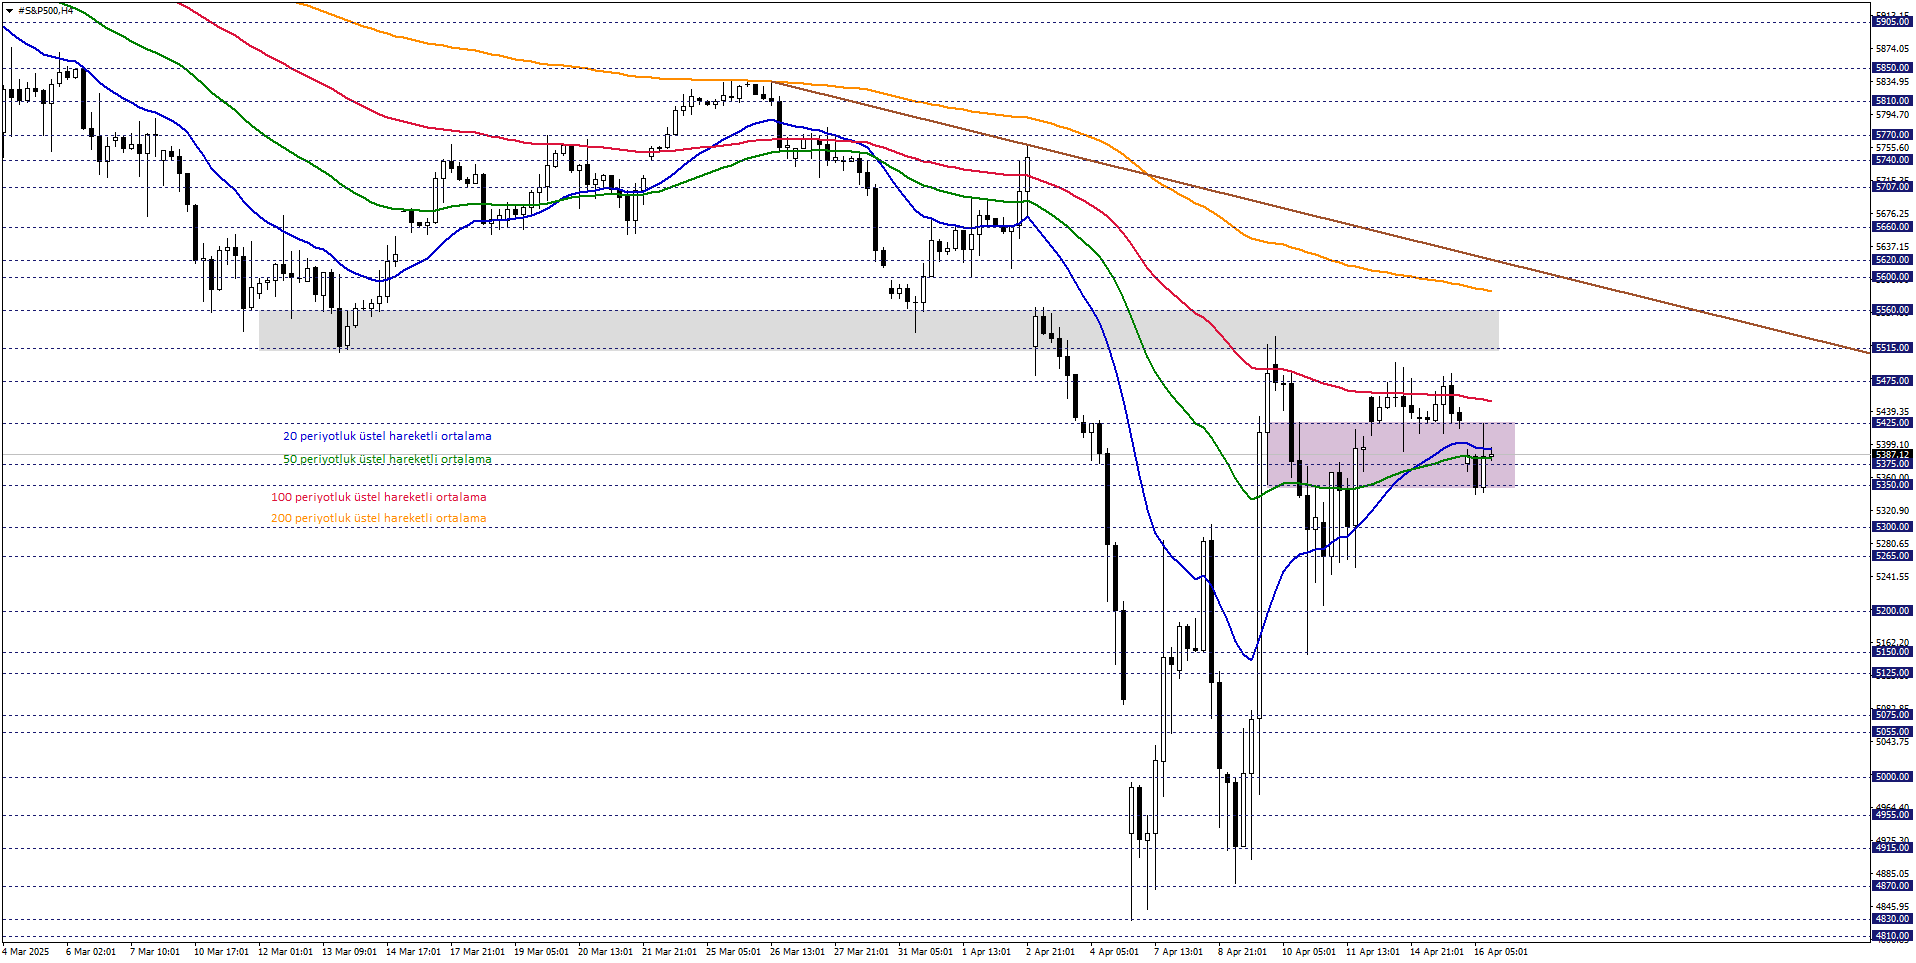Click the 5075.00 price level label

click(1892, 715)
